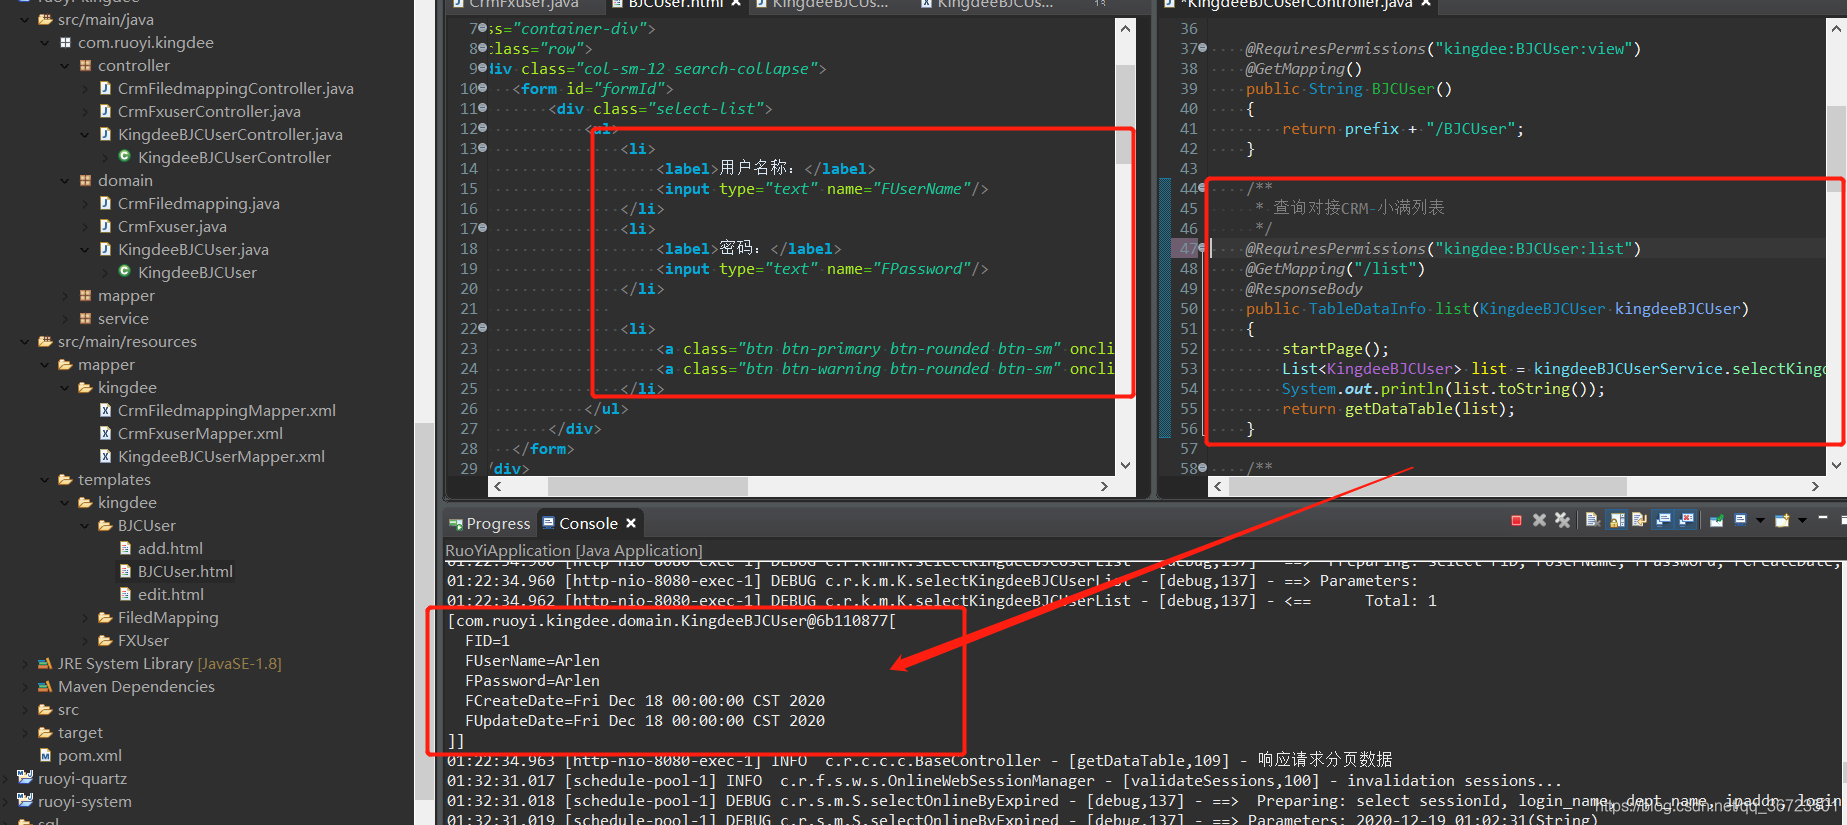Toggle code fold at HTML line 10
This screenshot has width=1847, height=825.
483,88
